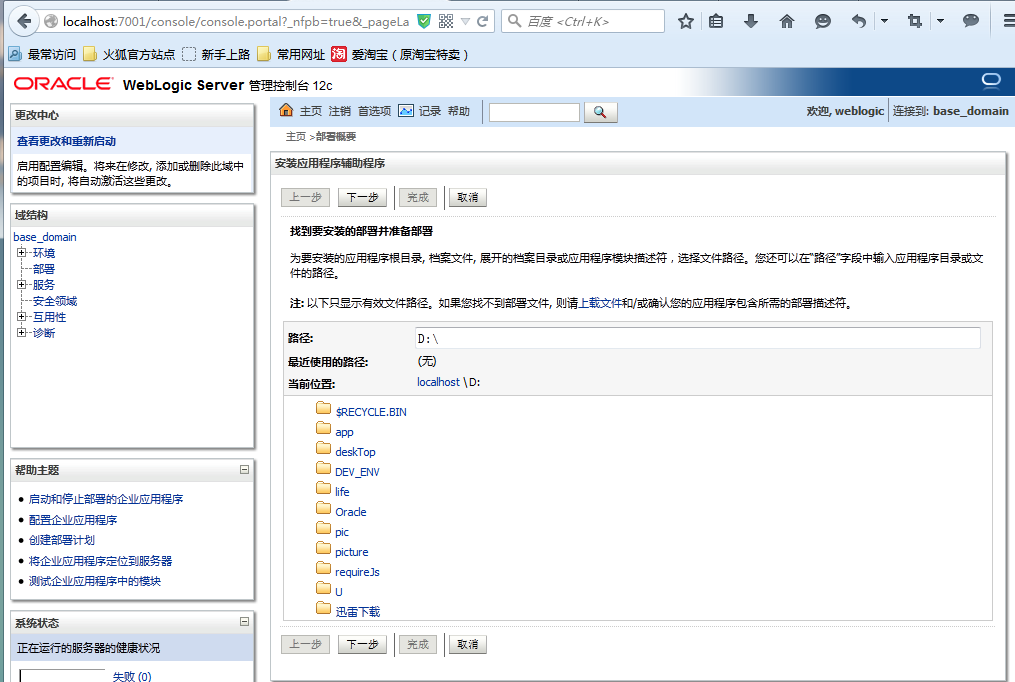Viewport: 1015px width, 682px height.
Task: Click the 路径 input field
Action: pyautogui.click(x=697, y=338)
